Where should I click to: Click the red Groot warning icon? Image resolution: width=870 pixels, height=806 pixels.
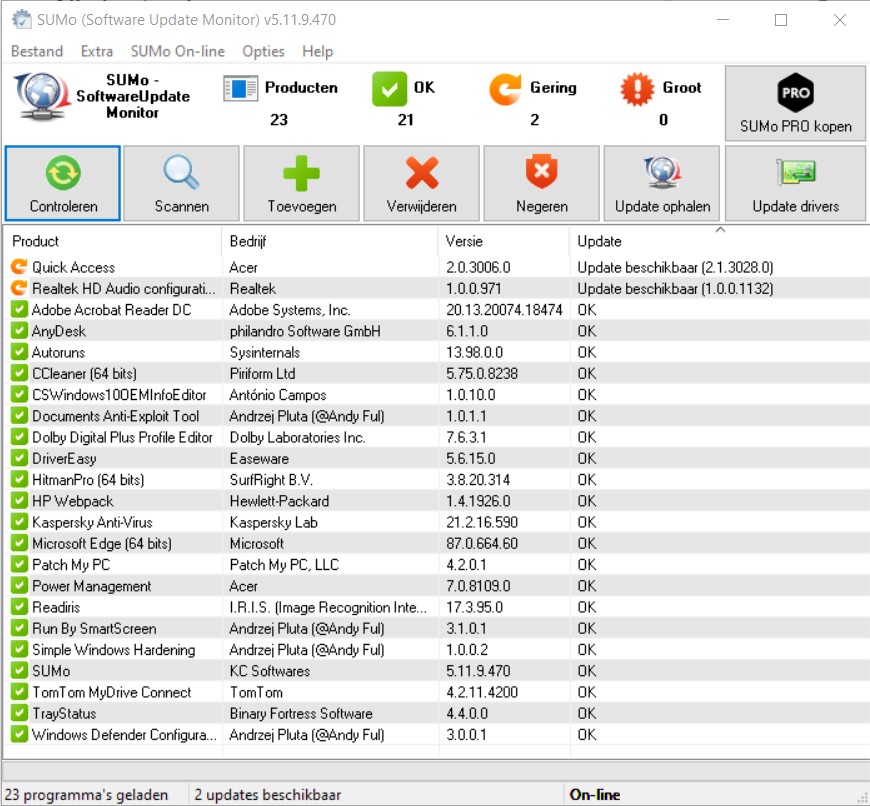tap(637, 89)
